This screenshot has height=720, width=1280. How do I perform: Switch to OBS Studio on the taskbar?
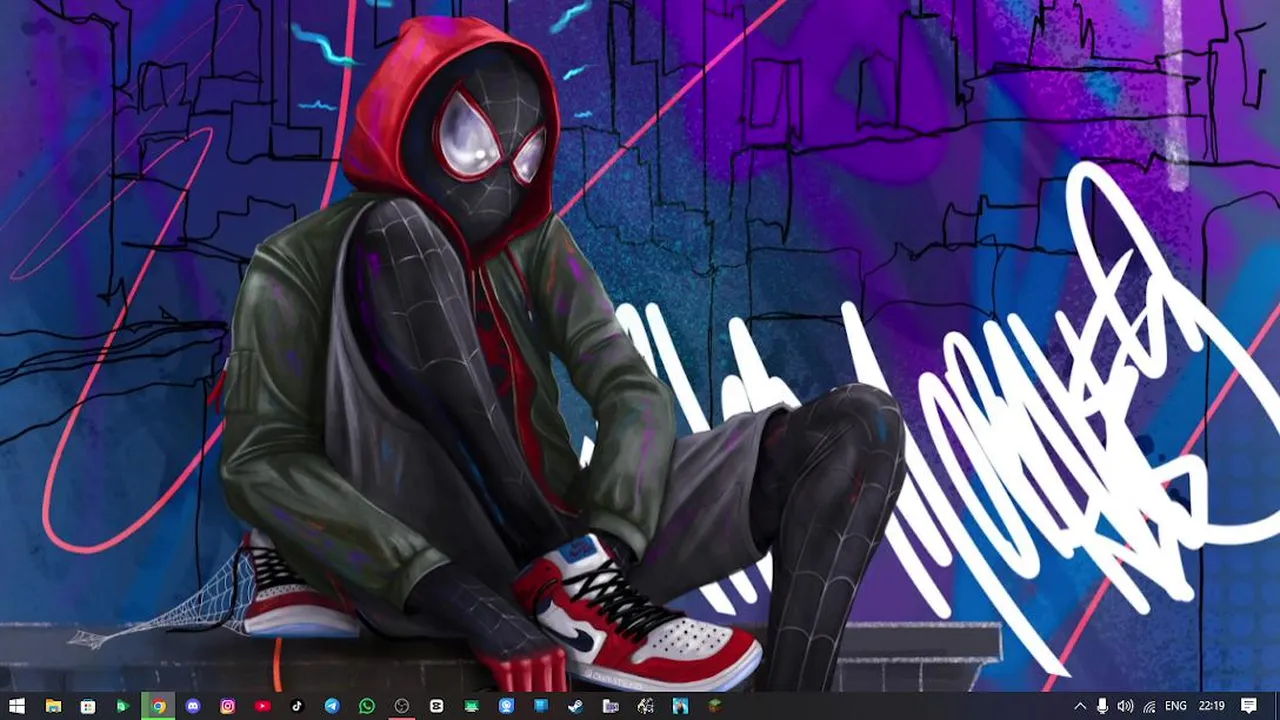coord(402,706)
